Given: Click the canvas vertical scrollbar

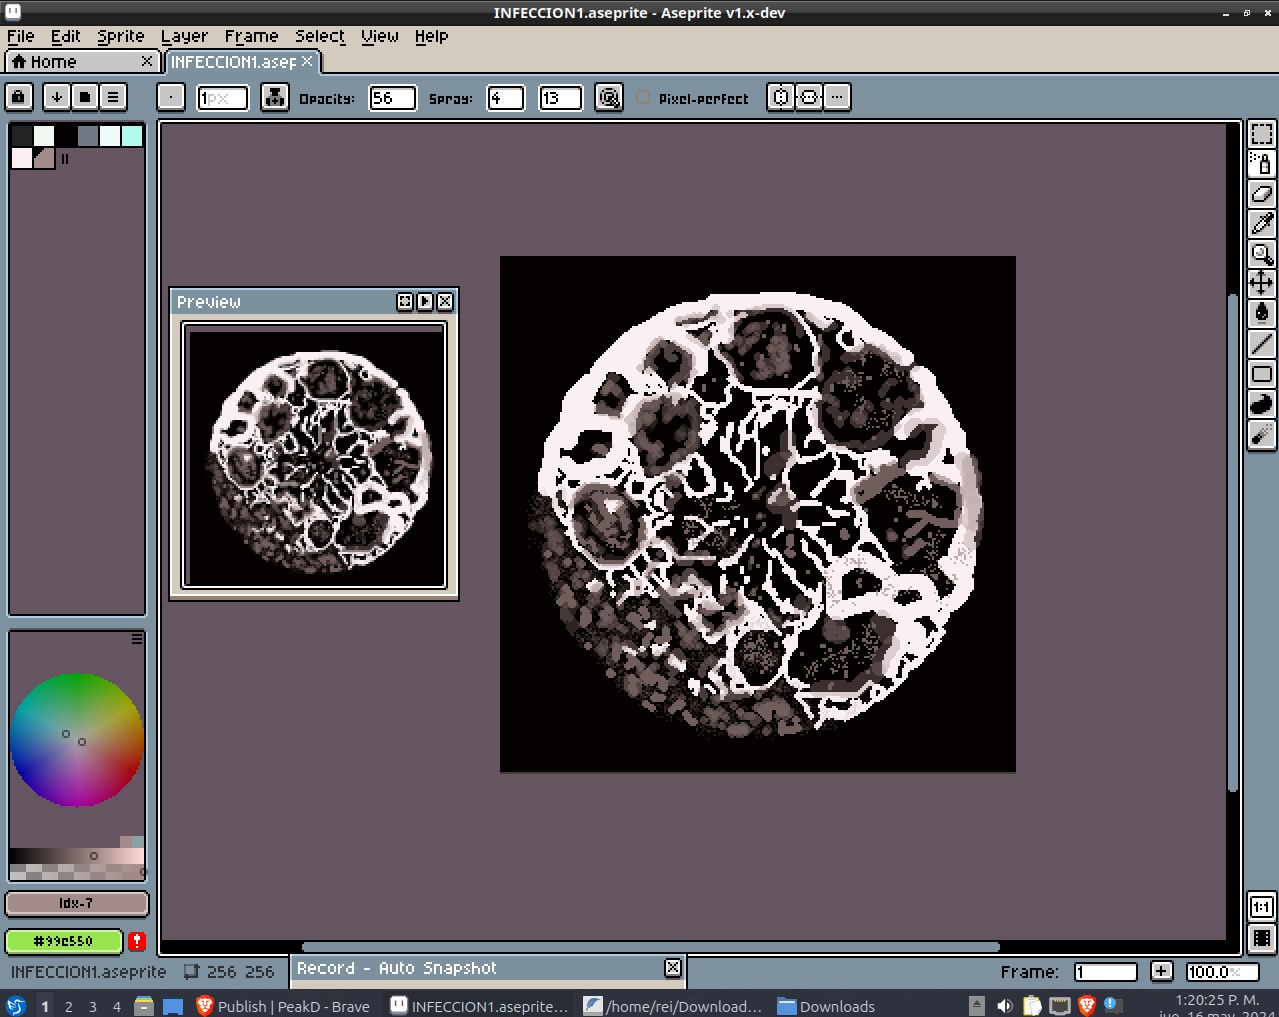Looking at the screenshot, I should [1233, 544].
